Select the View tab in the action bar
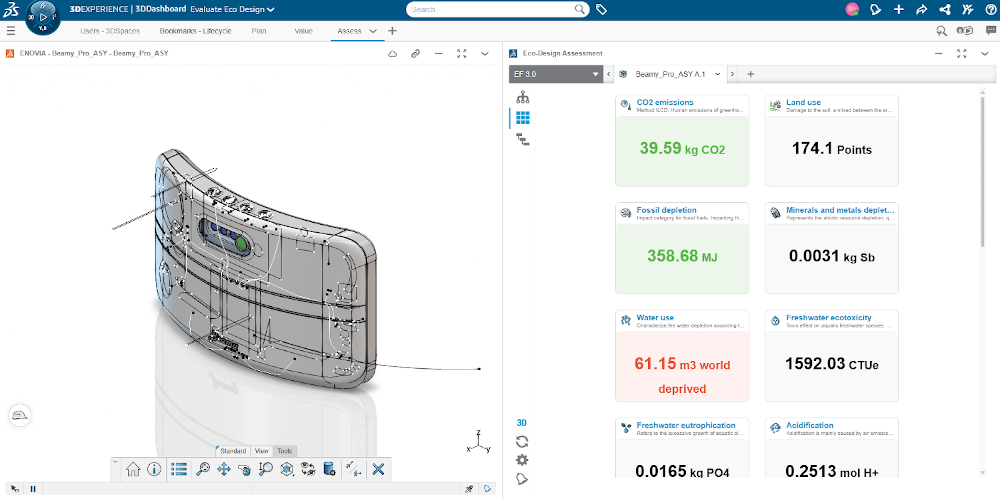1000x499 pixels. pyautogui.click(x=262, y=451)
